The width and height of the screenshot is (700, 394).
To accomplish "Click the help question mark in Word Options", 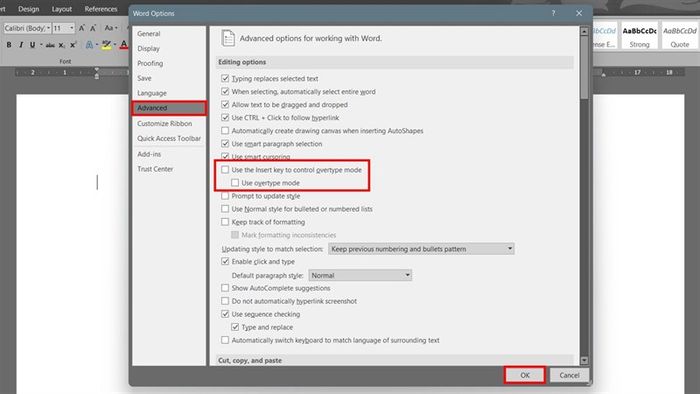I will (553, 13).
